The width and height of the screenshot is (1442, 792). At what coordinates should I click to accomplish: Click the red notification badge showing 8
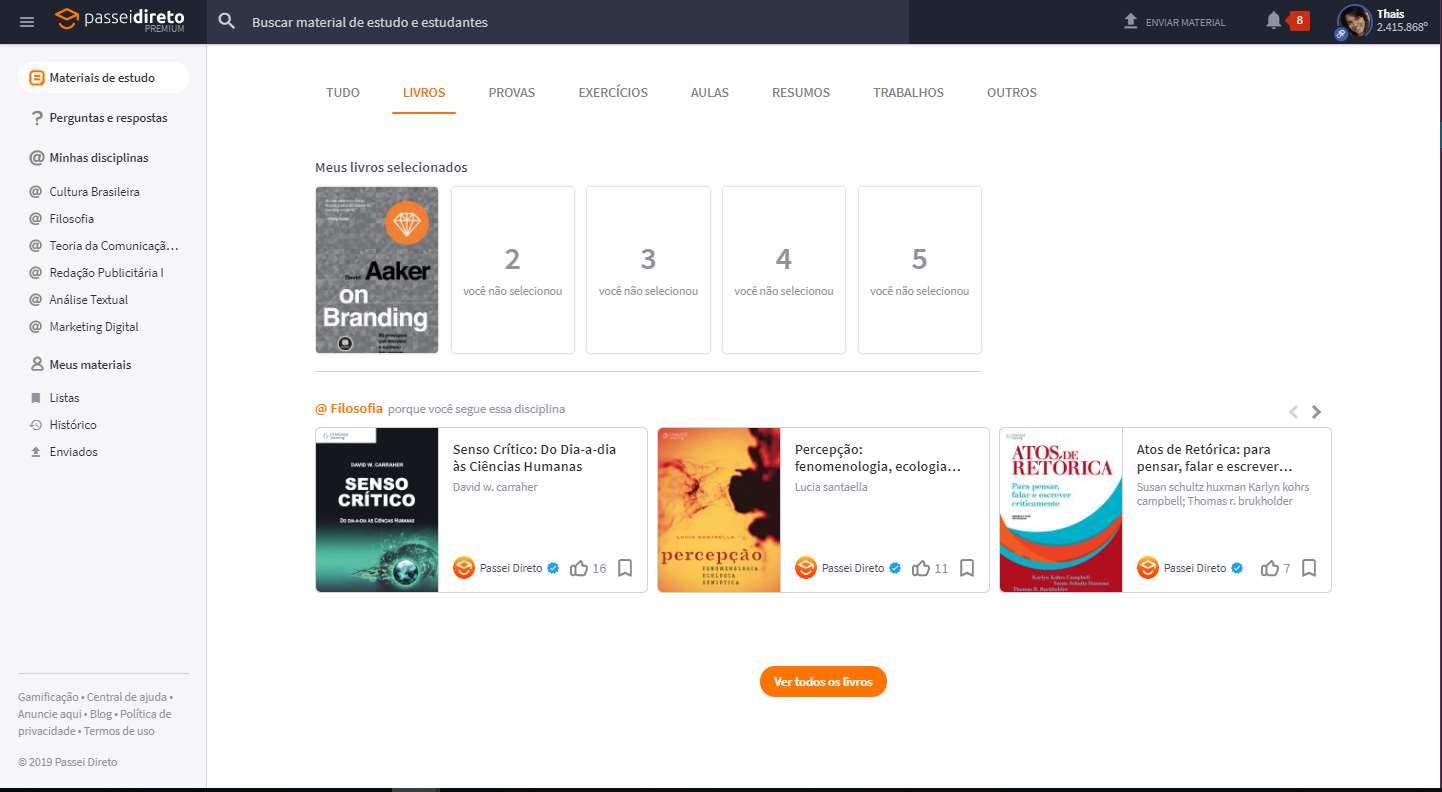[1299, 20]
